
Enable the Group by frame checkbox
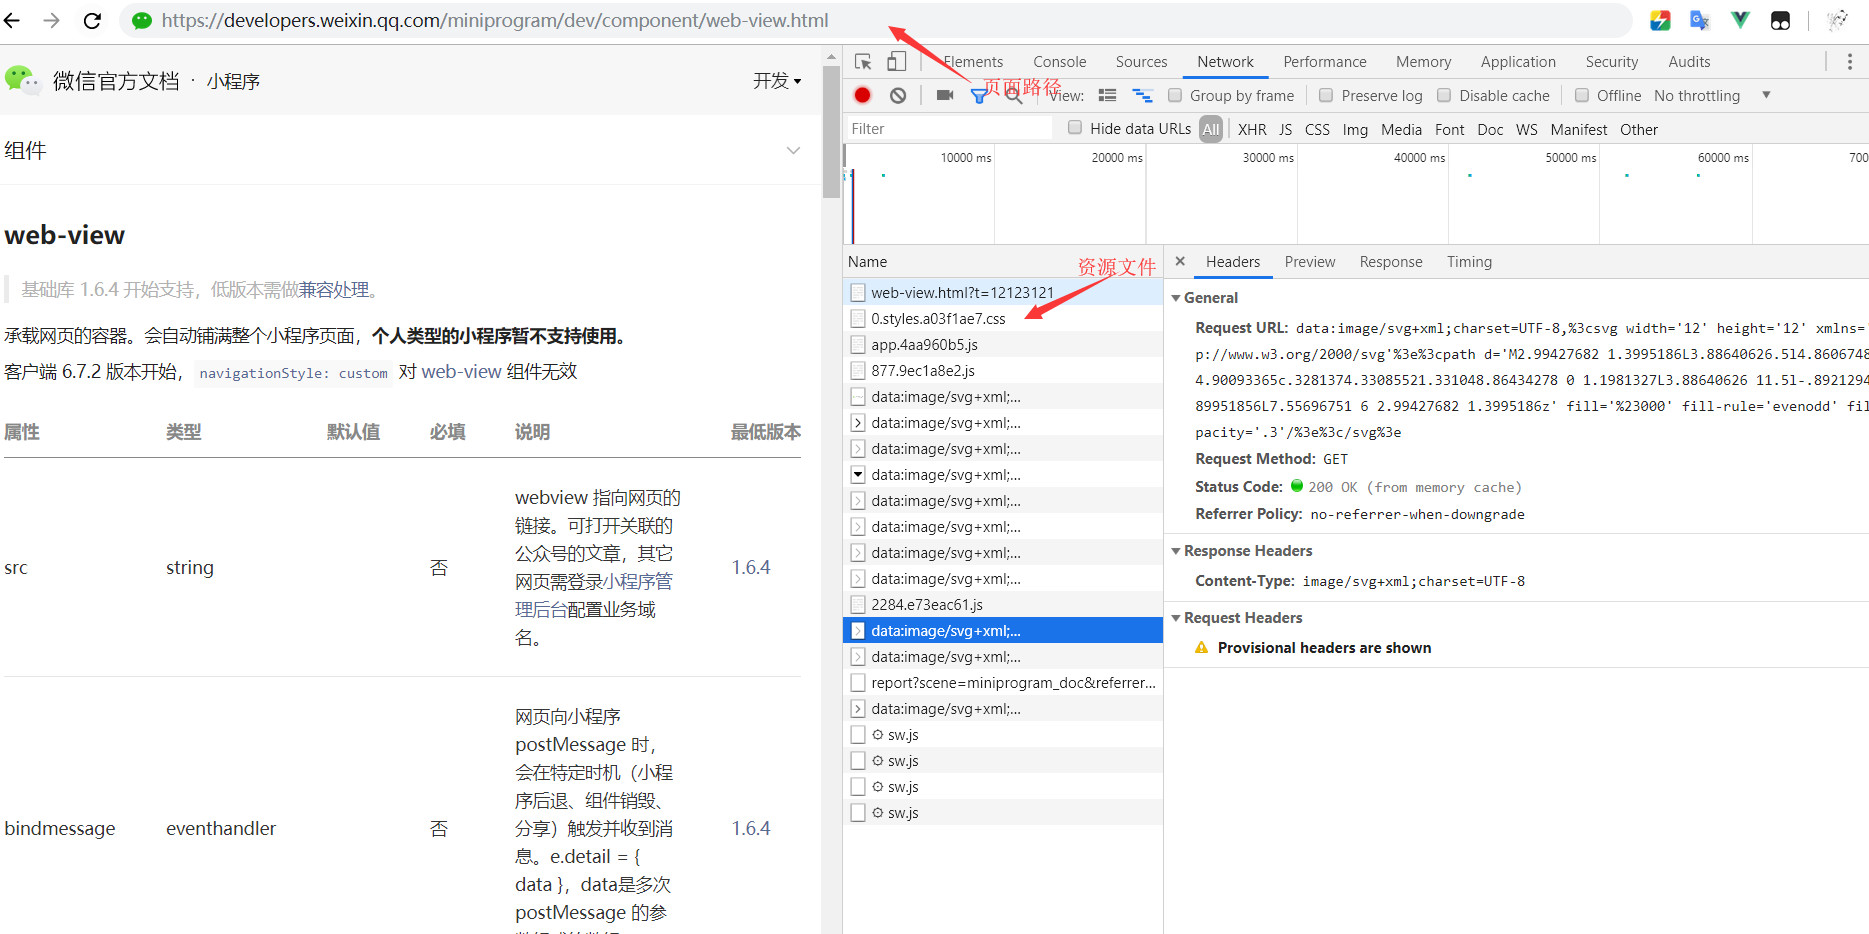click(x=1175, y=95)
